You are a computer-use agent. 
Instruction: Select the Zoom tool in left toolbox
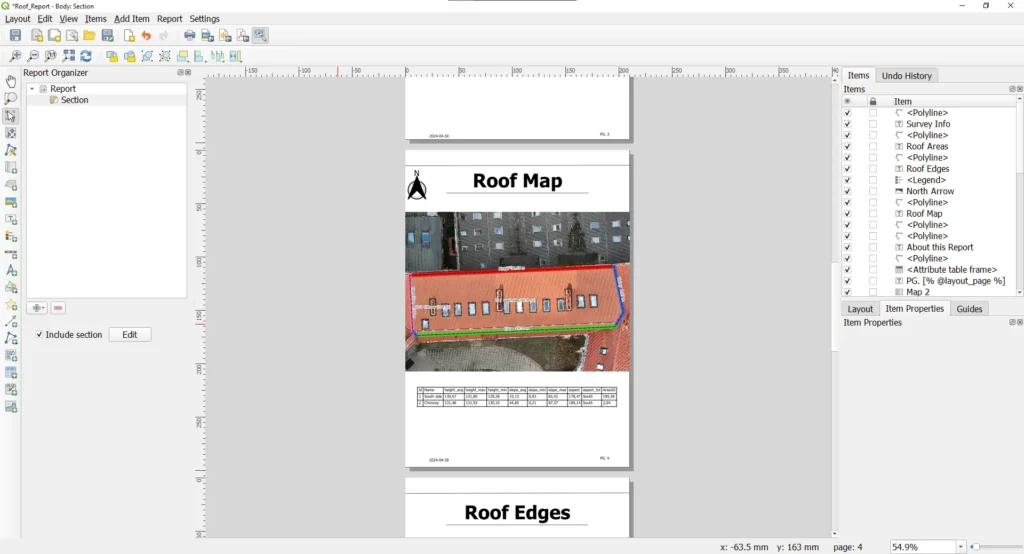click(10, 99)
